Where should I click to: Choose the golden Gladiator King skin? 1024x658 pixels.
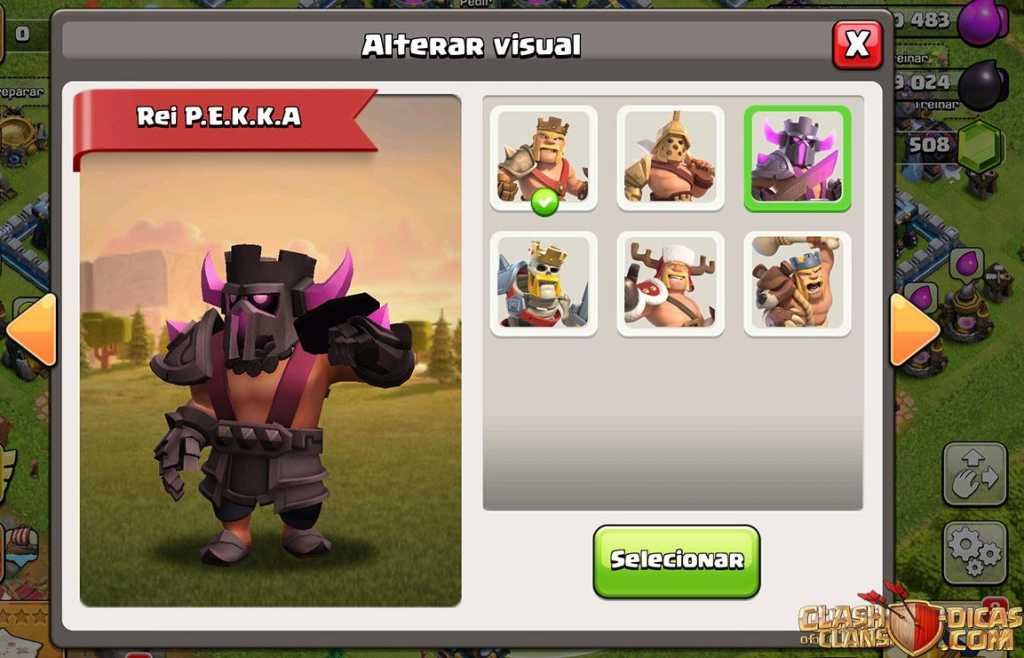(670, 159)
